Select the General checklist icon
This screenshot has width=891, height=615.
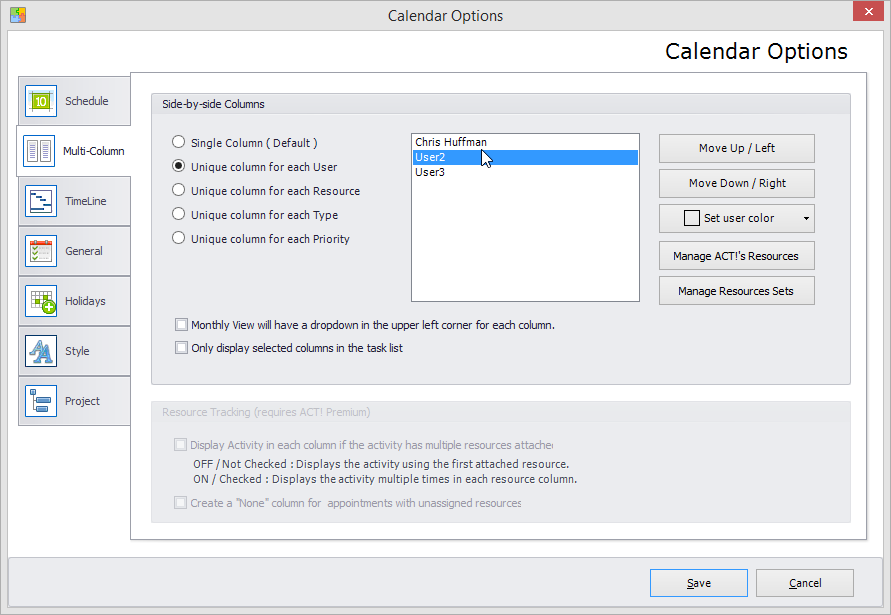pos(41,251)
